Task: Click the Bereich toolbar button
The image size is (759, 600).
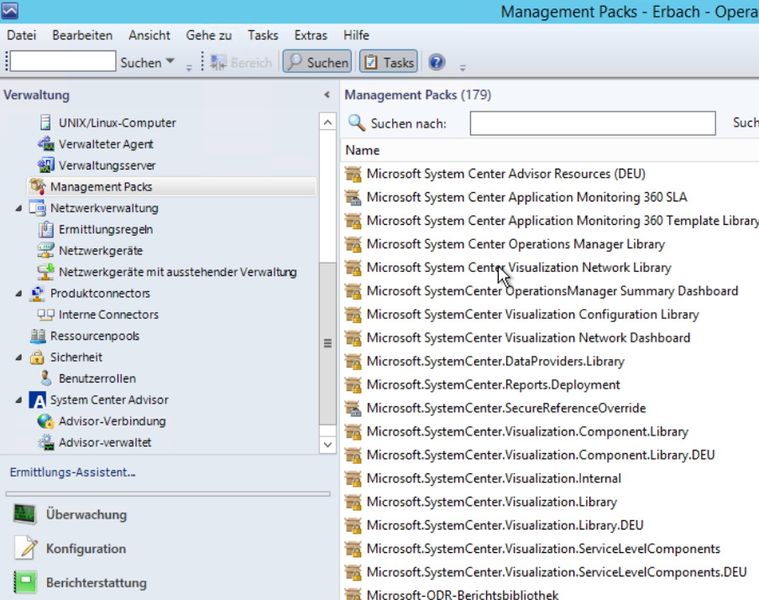Action: tap(241, 62)
